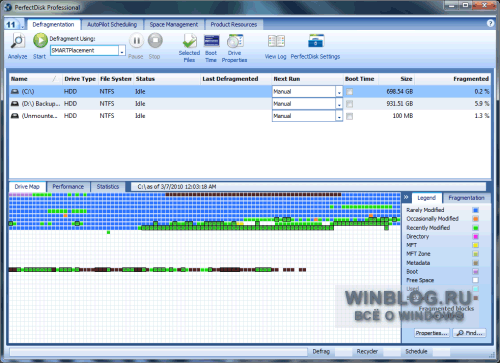This screenshot has width=500, height=363.
Task: Click the PerfectDisk title bar app icon
Action: (8, 7)
